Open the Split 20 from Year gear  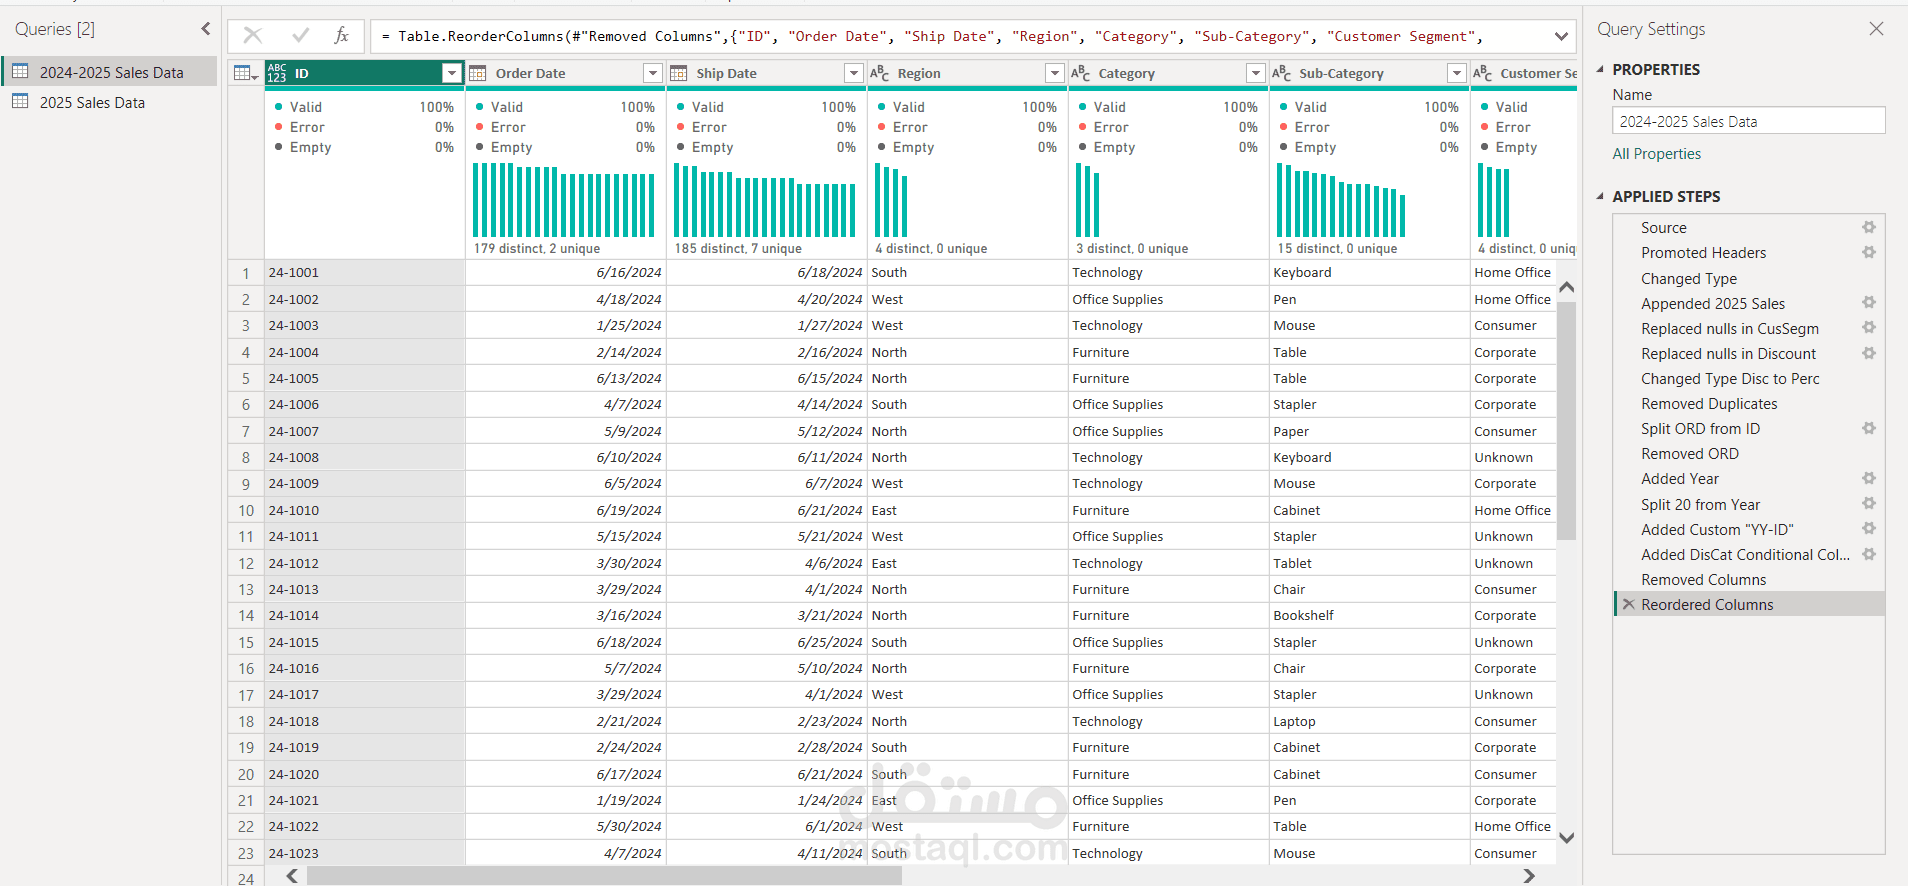tap(1868, 503)
